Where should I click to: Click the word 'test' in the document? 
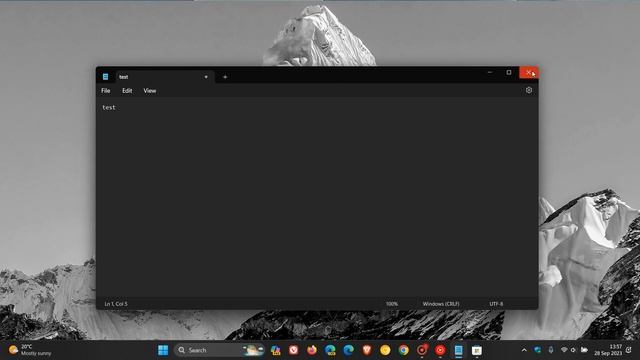click(x=109, y=107)
